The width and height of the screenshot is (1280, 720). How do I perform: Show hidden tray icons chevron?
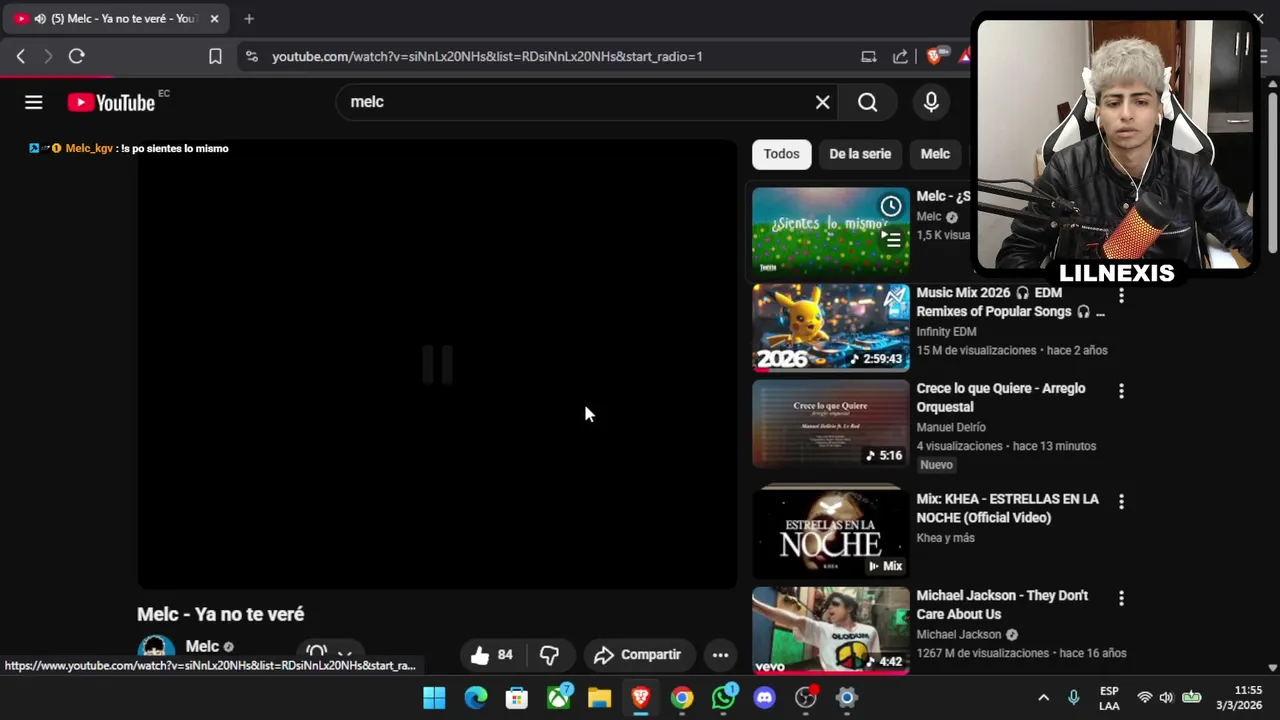tap(1043, 697)
